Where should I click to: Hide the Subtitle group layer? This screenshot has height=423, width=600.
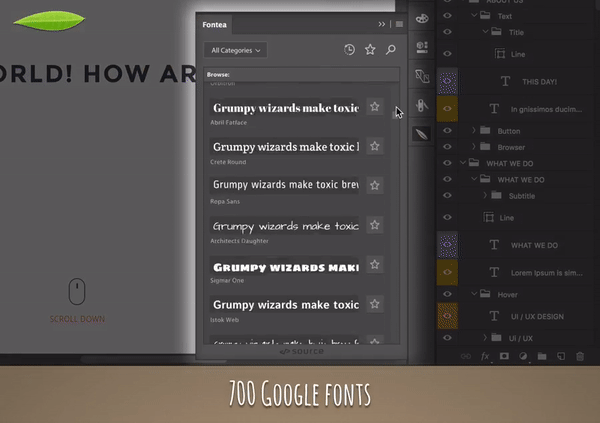[x=447, y=196]
